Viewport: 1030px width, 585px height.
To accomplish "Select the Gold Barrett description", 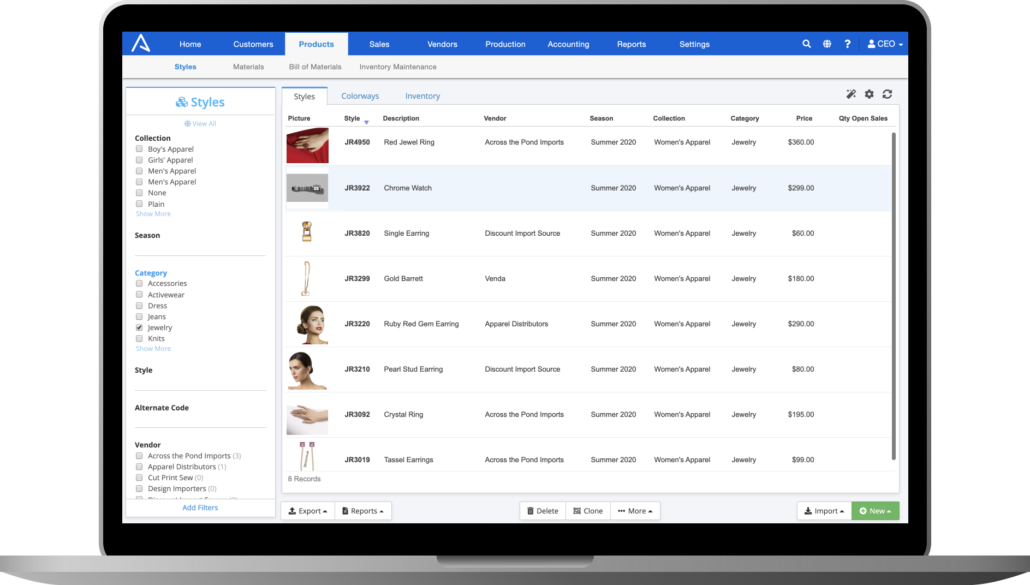I will (x=403, y=278).
